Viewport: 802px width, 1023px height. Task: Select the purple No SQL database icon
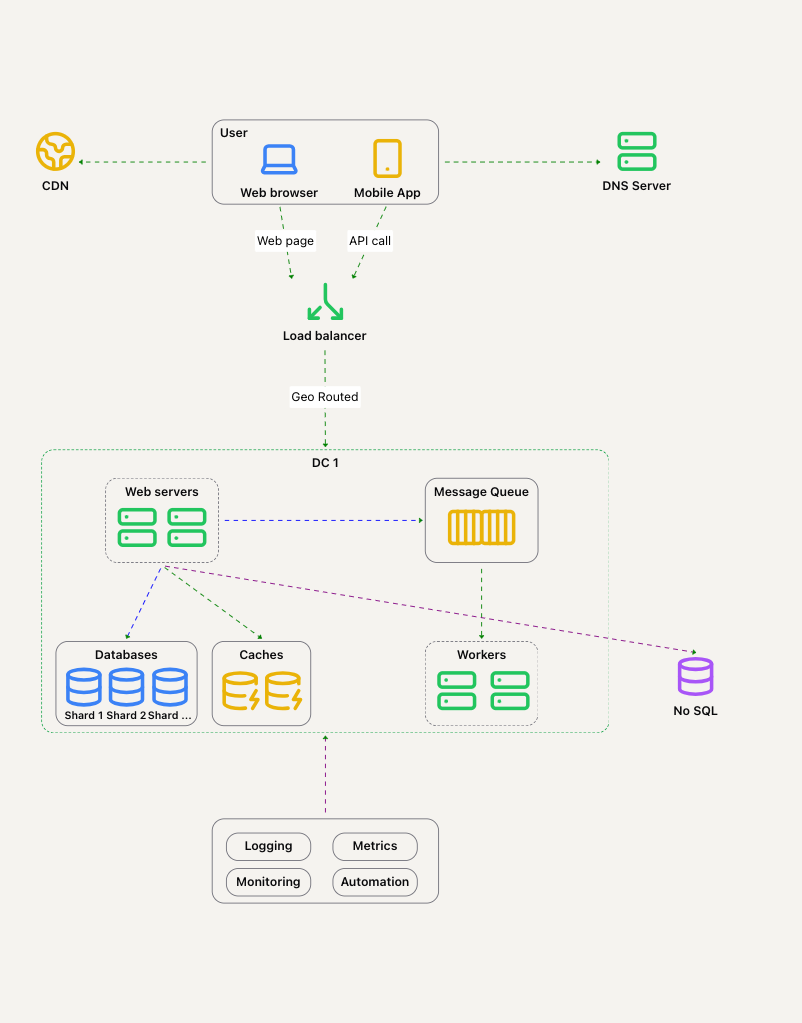(695, 677)
